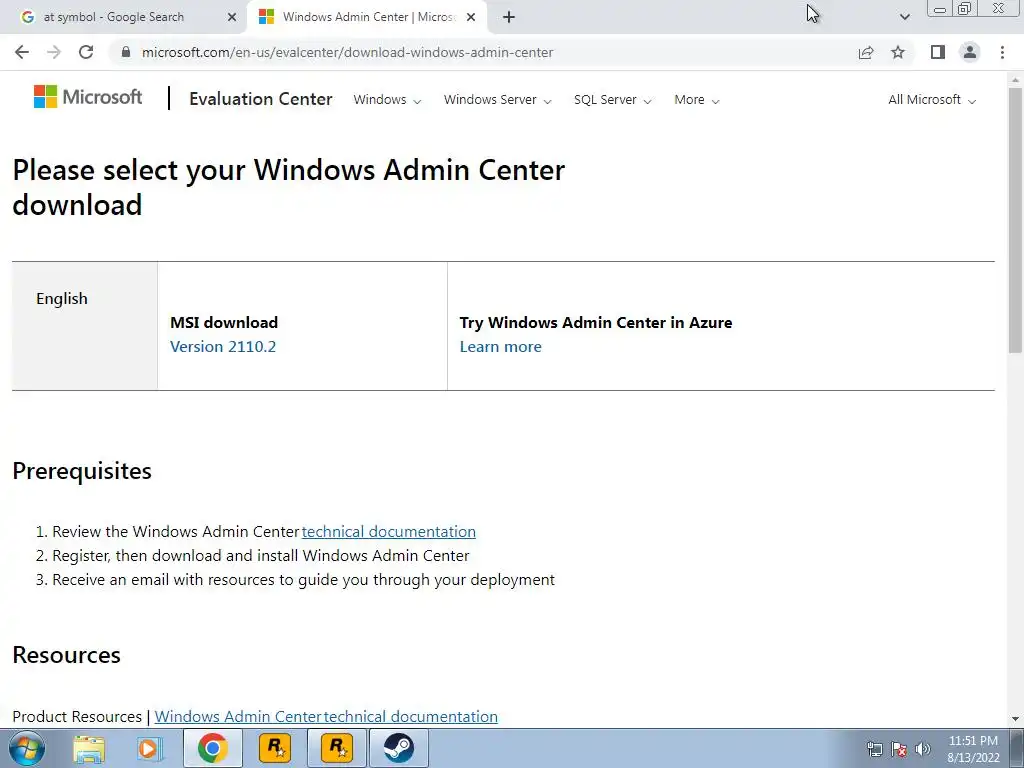Open Windows Start menu
Viewport: 1024px width, 768px height.
(x=27, y=748)
